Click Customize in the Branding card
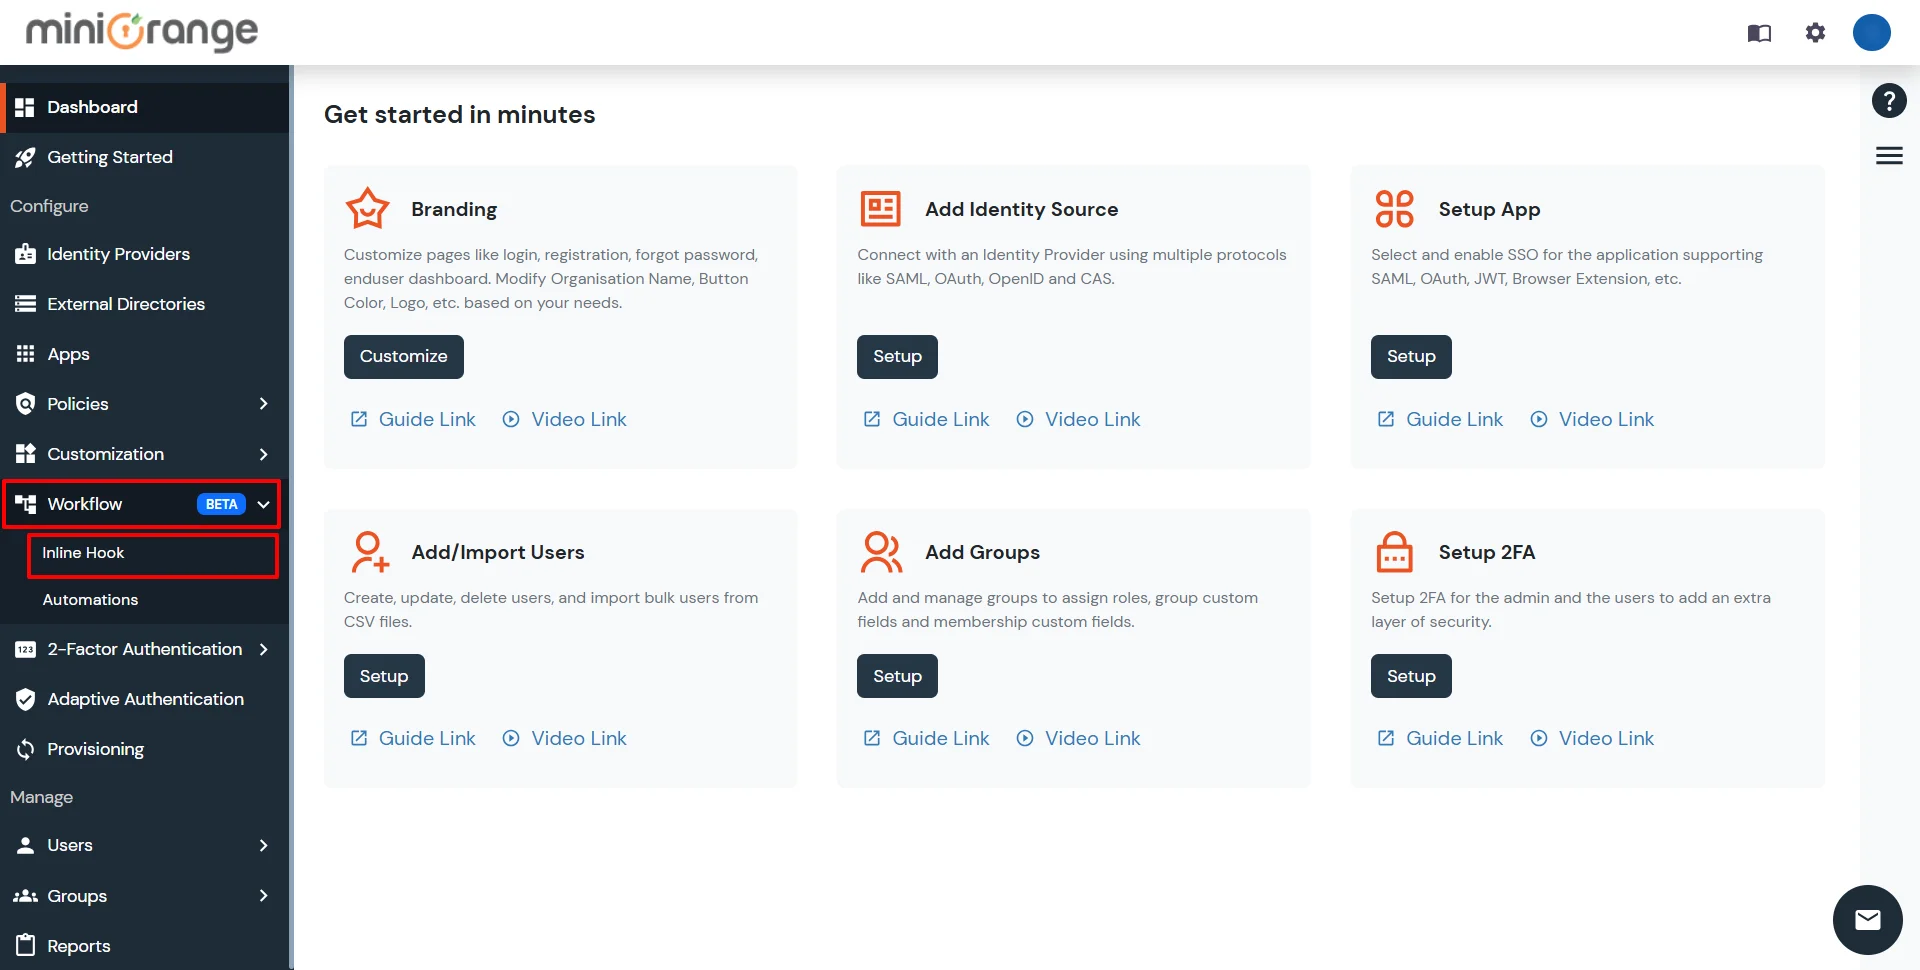This screenshot has width=1920, height=970. 403,356
